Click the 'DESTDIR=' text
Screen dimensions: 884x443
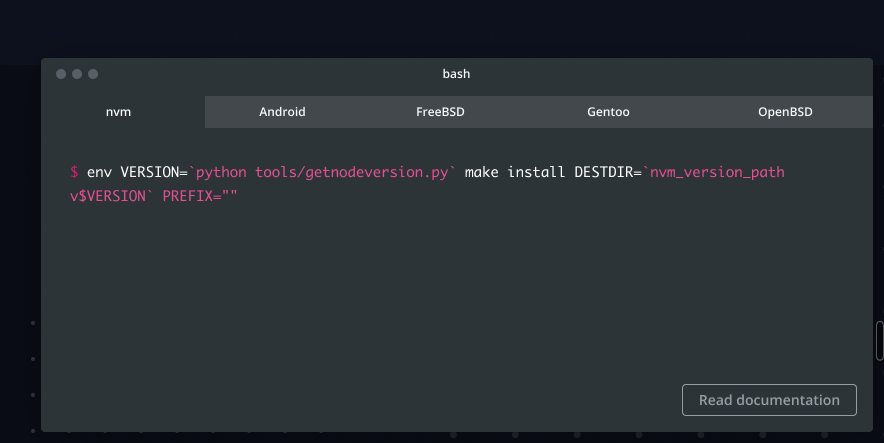pyautogui.click(x=608, y=172)
